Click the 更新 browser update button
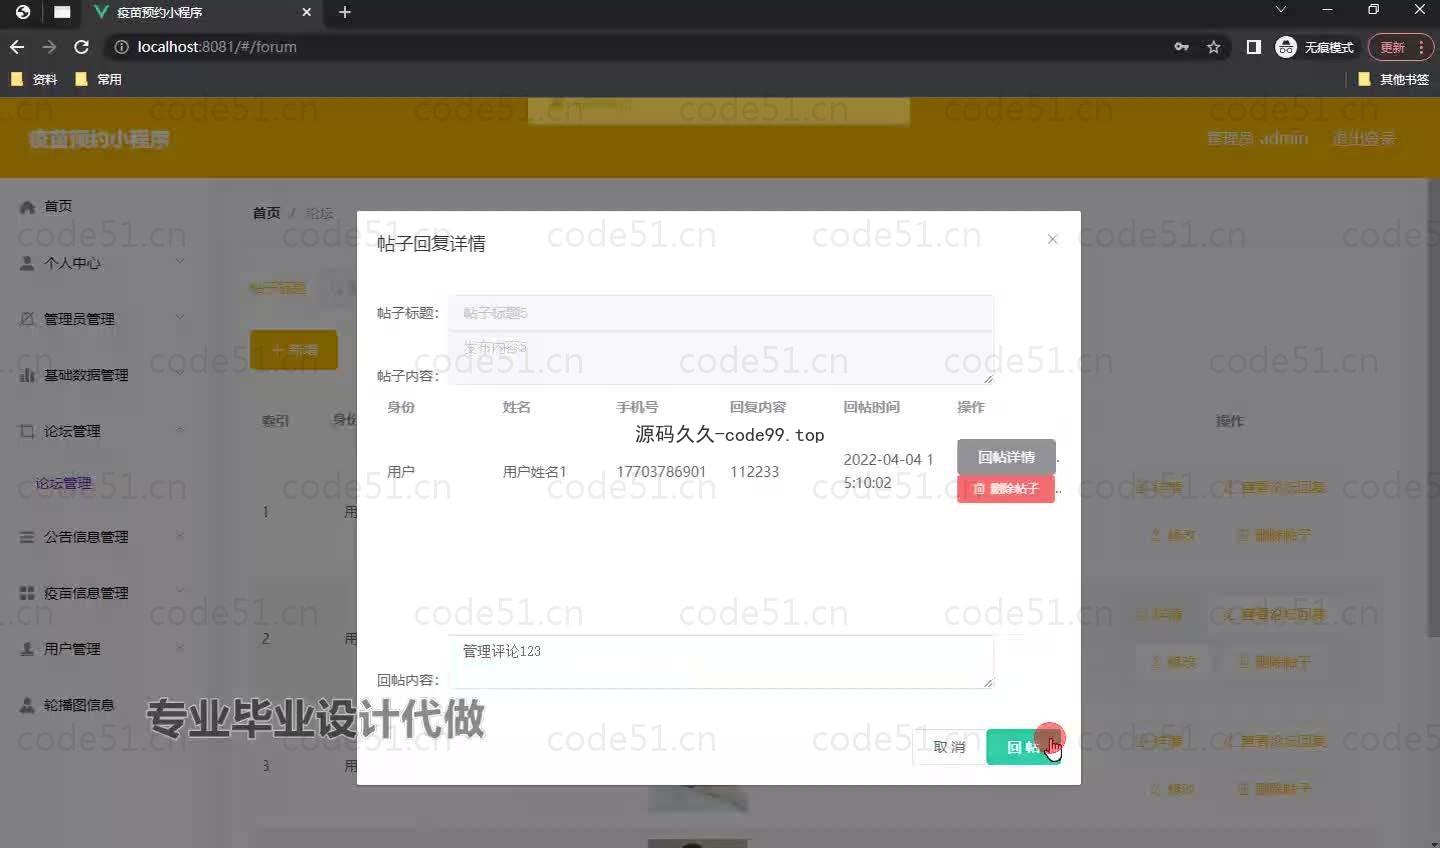The width and height of the screenshot is (1440, 848). click(x=1400, y=47)
